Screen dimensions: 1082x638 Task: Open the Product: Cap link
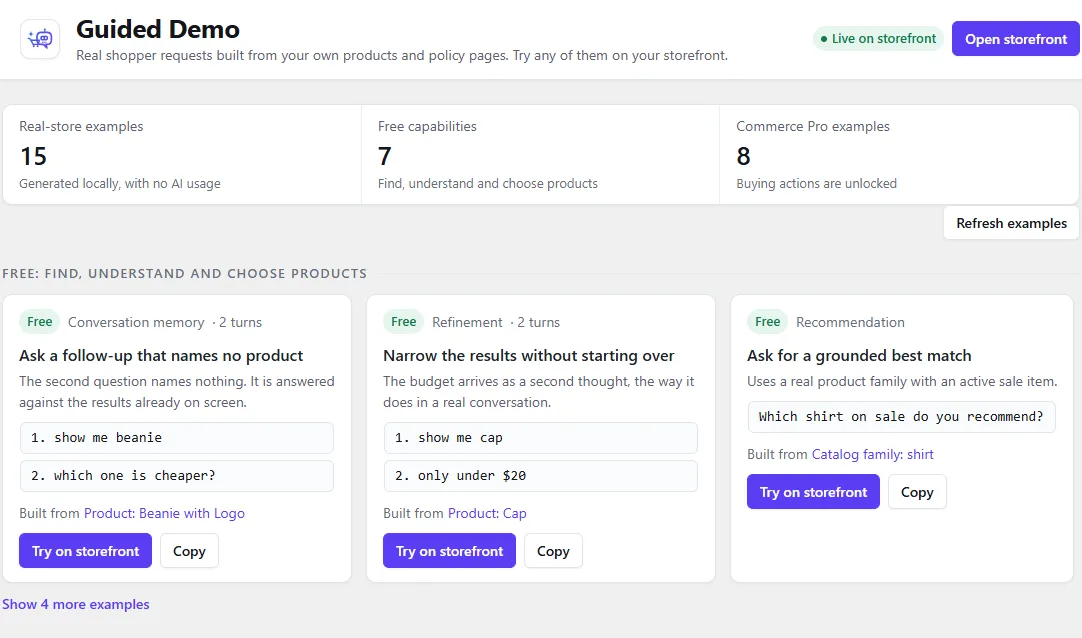[487, 513]
